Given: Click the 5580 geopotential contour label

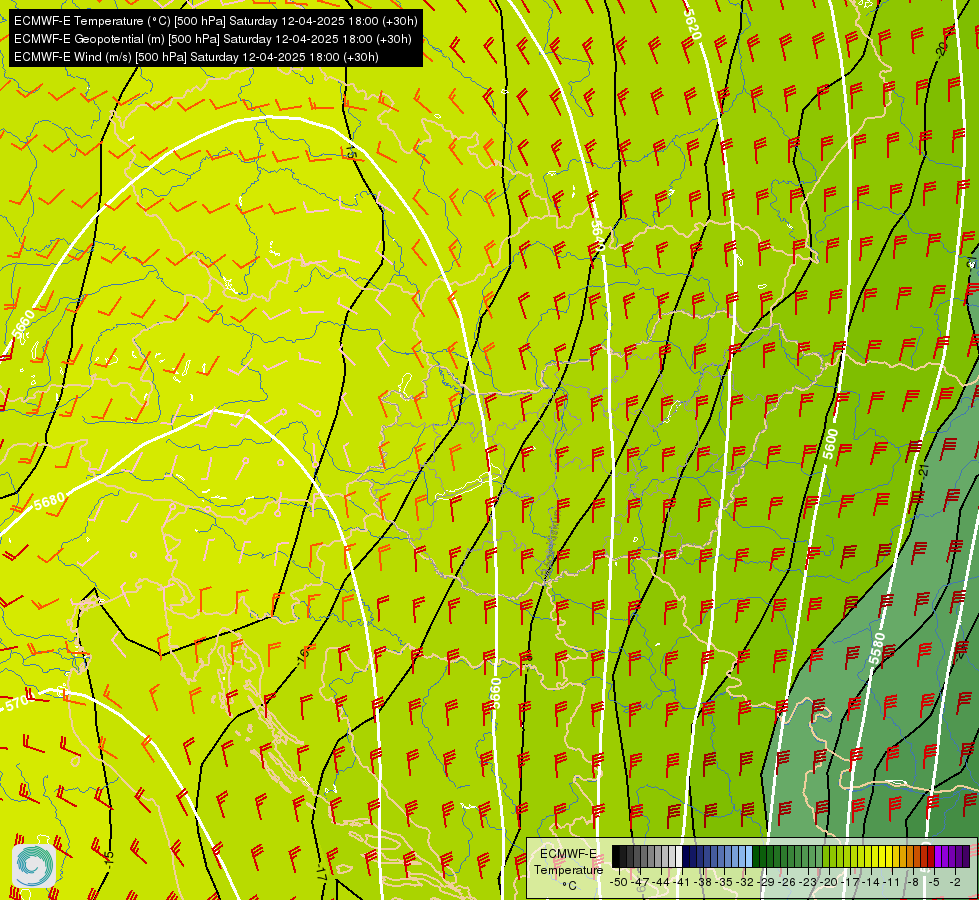Looking at the screenshot, I should [877, 649].
